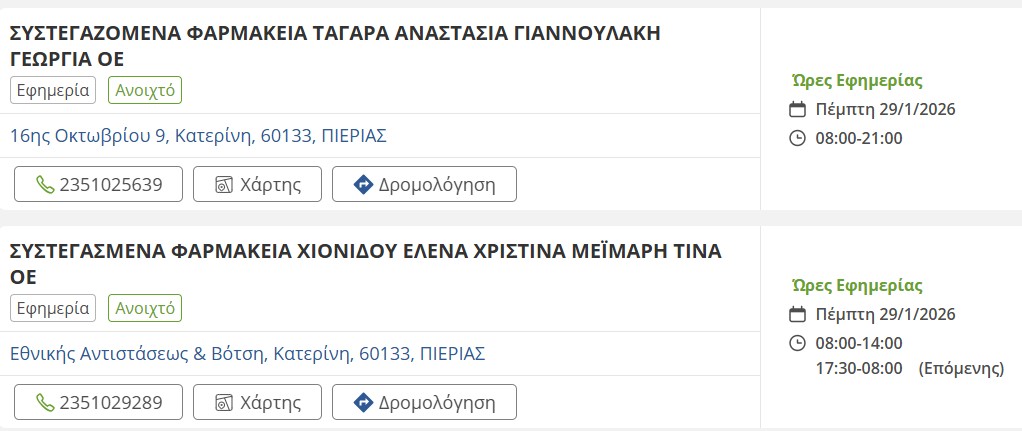Click the calendar icon in the ΤΑΓΑΡΑ card

(x=797, y=110)
